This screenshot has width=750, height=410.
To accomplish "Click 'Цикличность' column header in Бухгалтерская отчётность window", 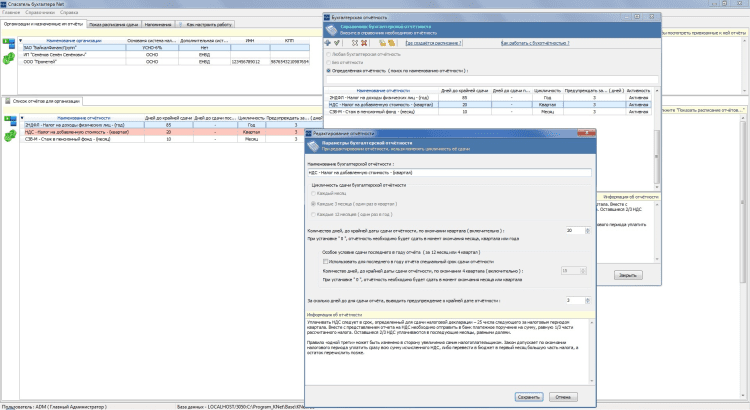I will [x=547, y=90].
